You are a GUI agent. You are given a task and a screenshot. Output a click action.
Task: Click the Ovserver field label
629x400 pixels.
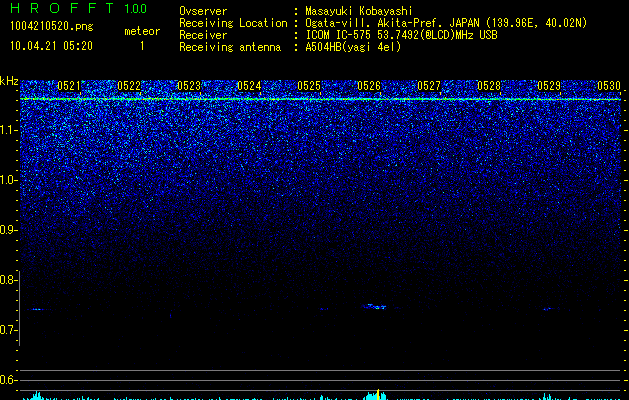pyautogui.click(x=203, y=11)
